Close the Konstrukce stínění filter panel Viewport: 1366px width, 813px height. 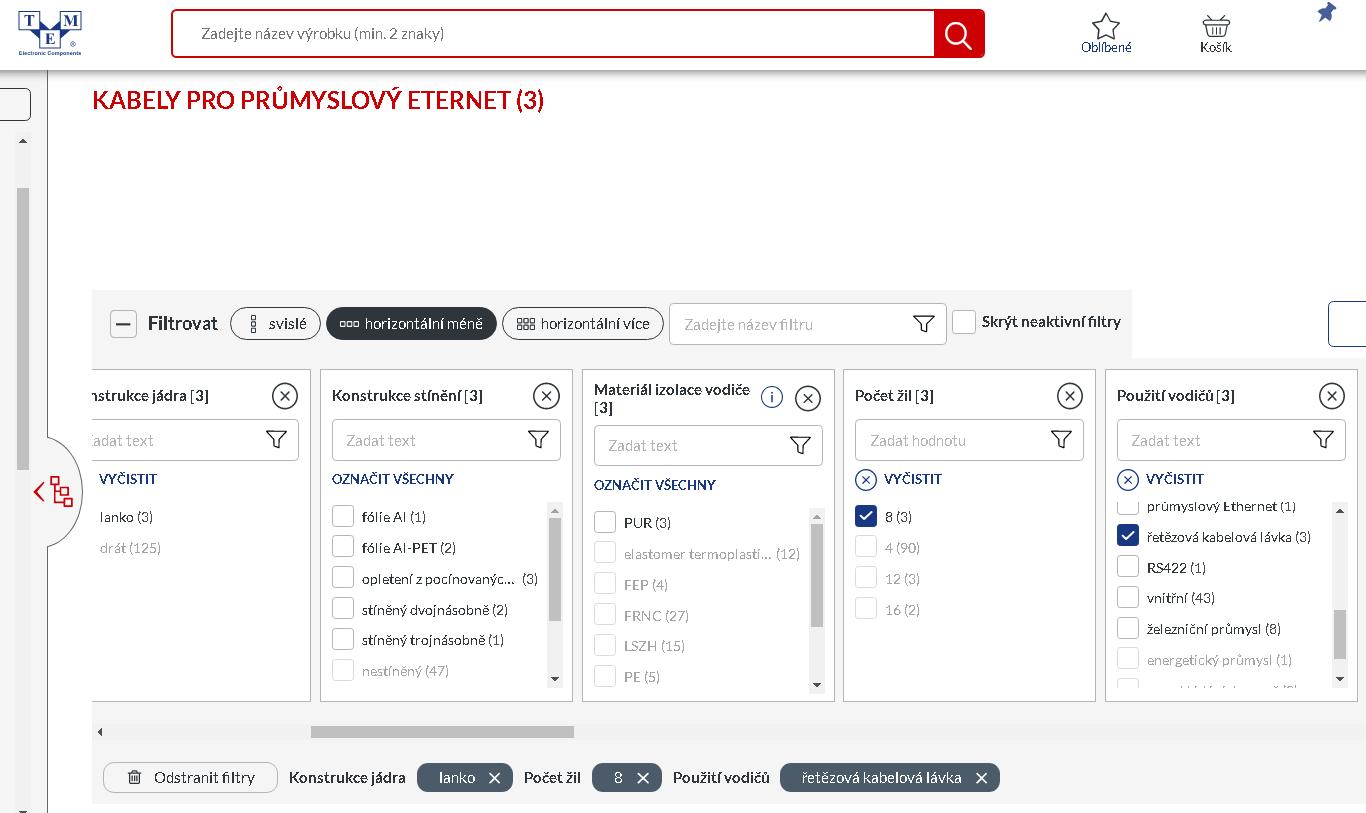point(546,396)
